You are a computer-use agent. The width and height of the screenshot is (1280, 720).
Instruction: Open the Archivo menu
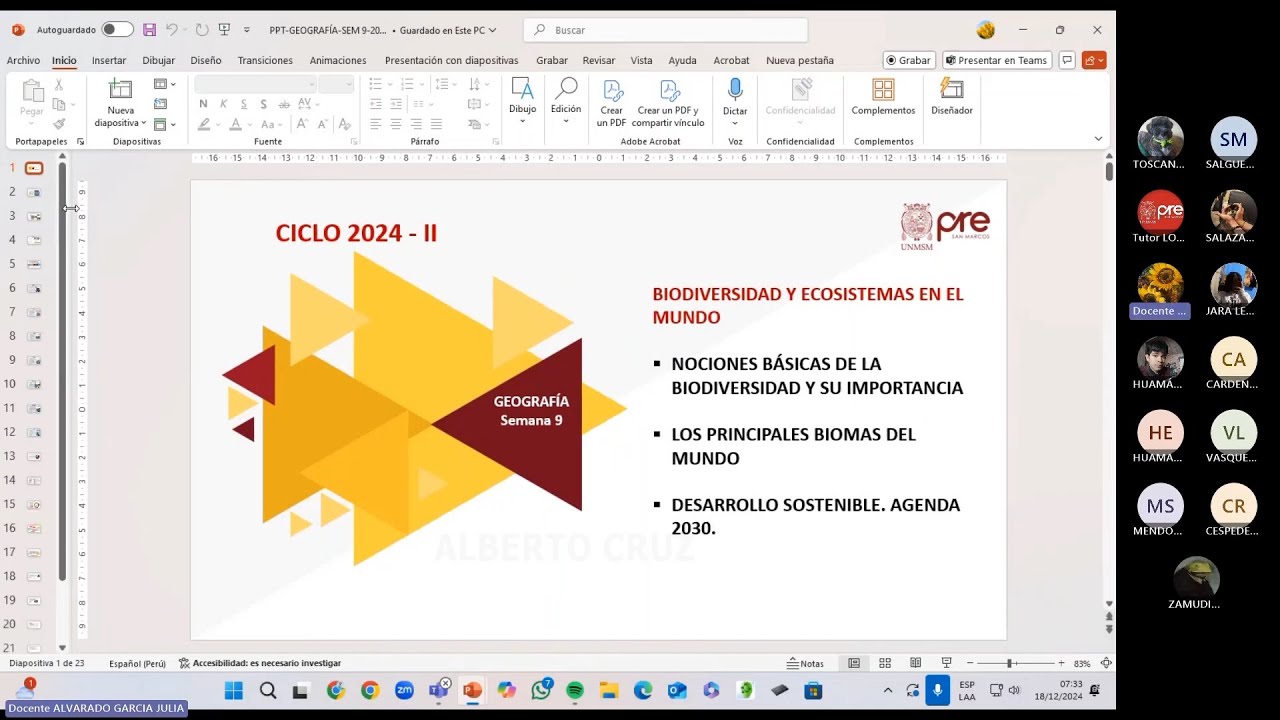point(23,60)
